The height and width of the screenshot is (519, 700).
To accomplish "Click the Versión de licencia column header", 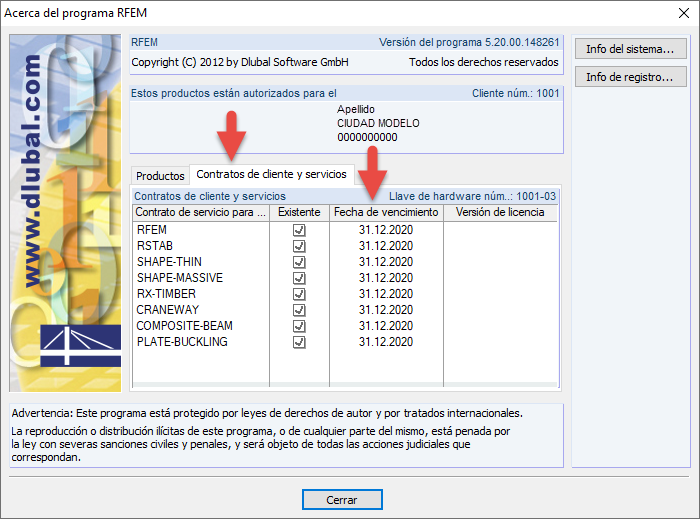I will (500, 212).
